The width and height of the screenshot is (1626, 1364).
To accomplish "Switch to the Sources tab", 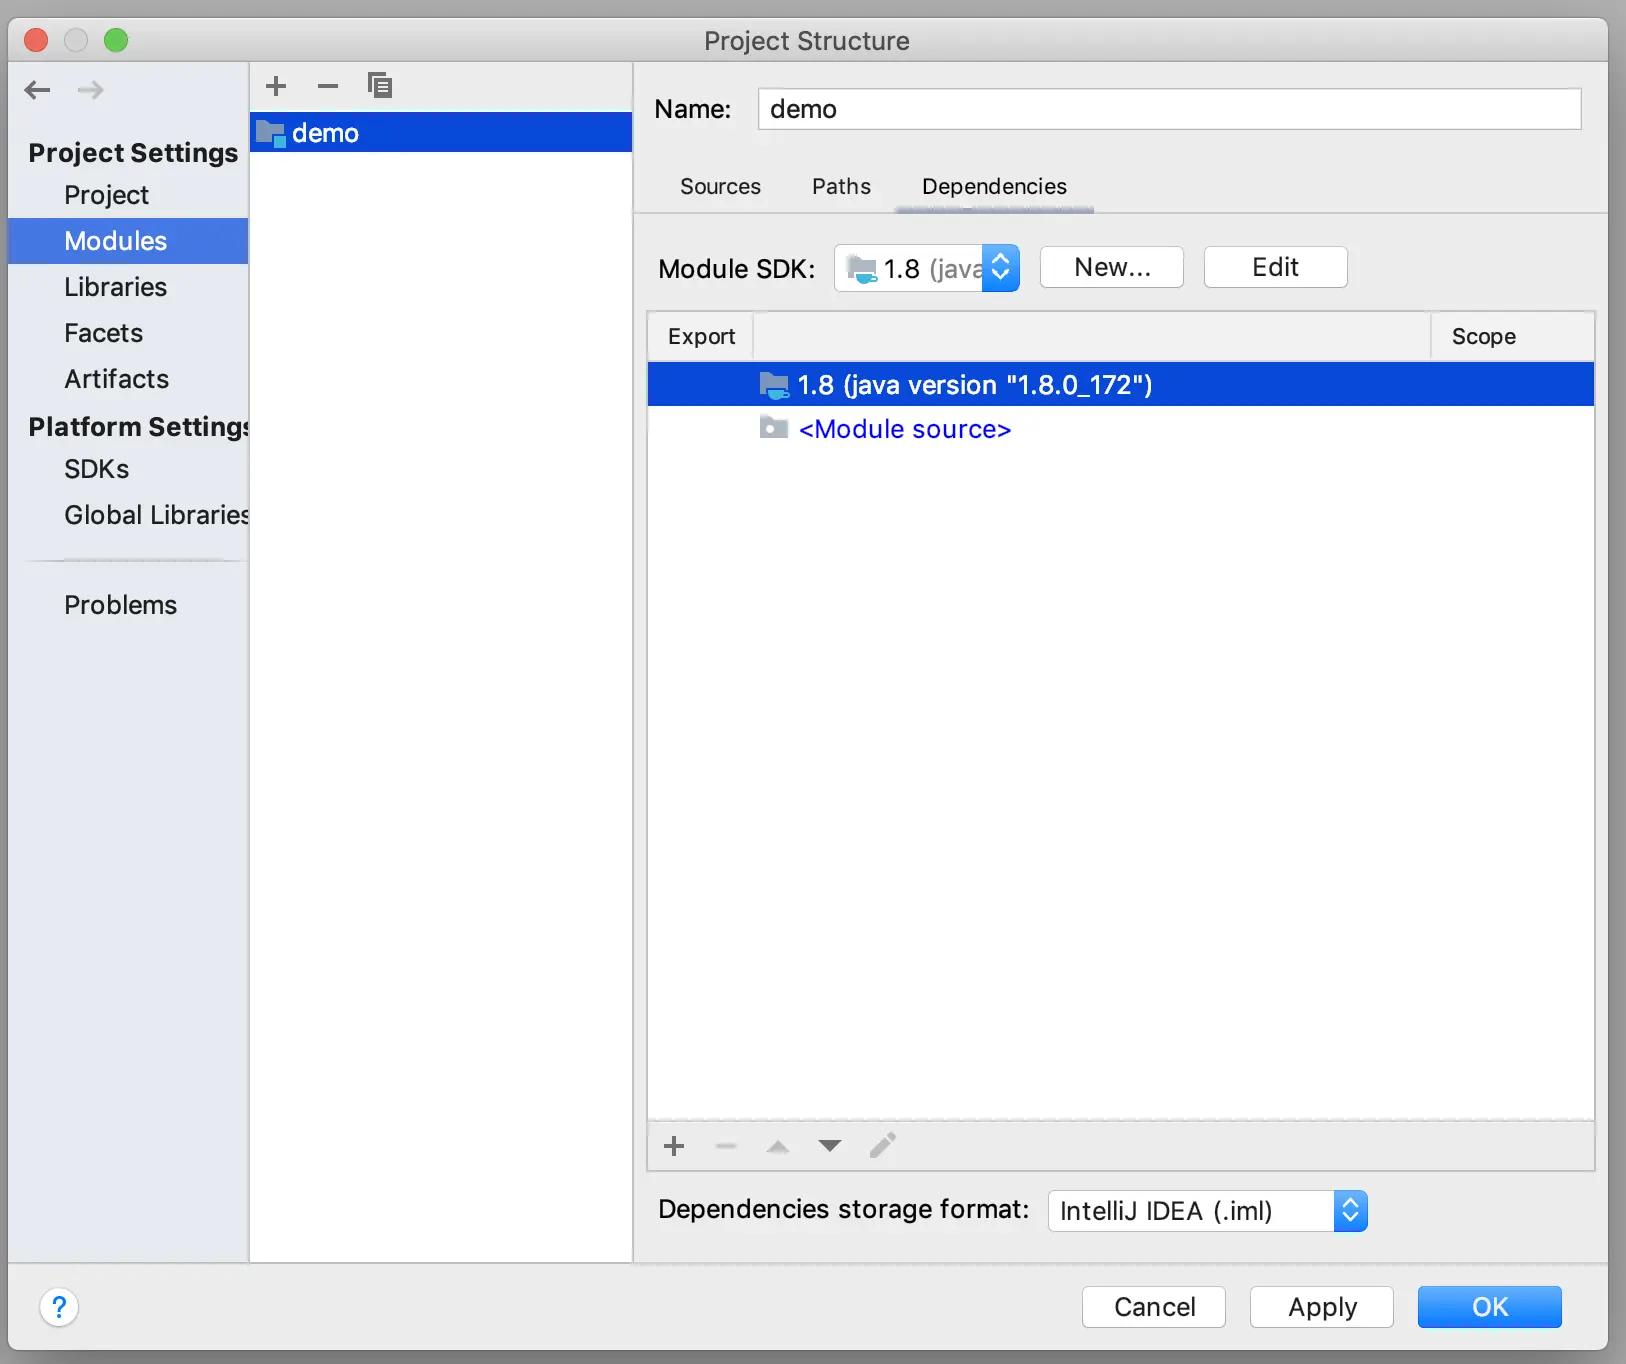I will point(720,187).
